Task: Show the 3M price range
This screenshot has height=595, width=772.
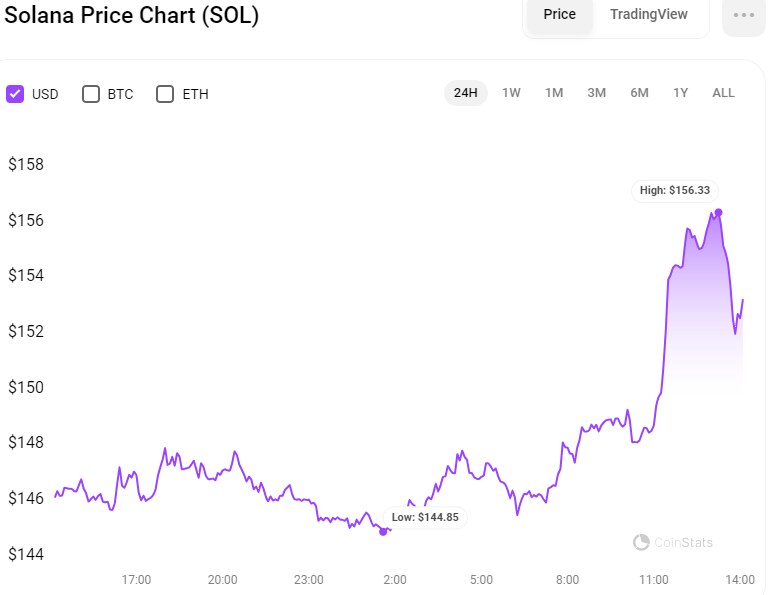Action: pyautogui.click(x=596, y=93)
